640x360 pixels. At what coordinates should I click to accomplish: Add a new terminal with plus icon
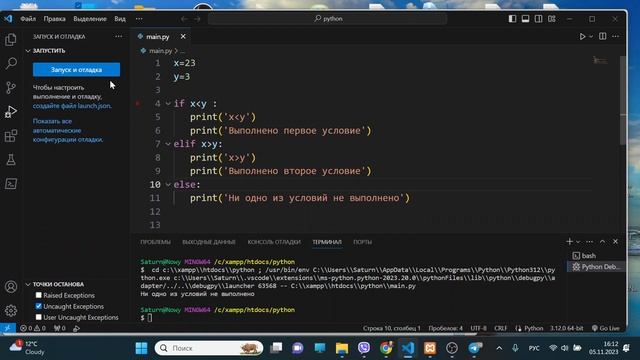(x=569, y=242)
